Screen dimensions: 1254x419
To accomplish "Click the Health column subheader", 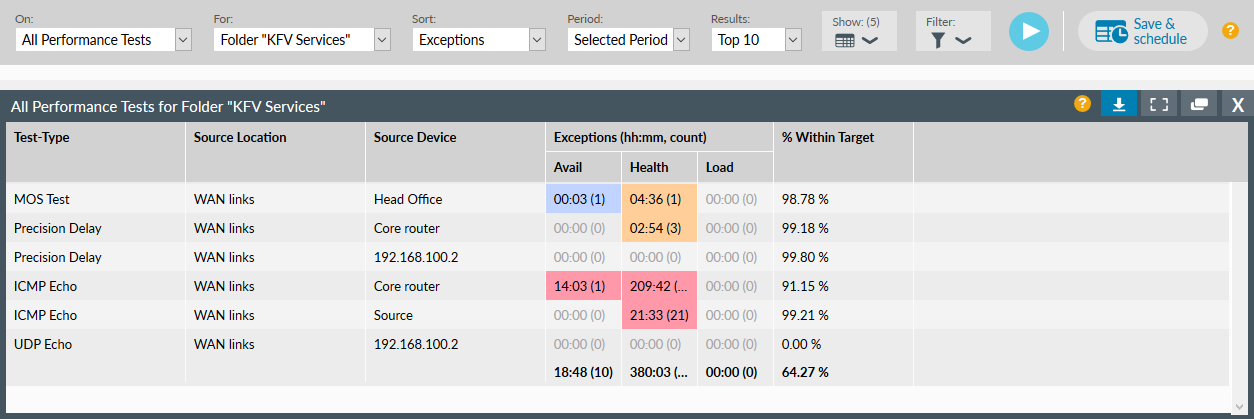I will (x=649, y=167).
